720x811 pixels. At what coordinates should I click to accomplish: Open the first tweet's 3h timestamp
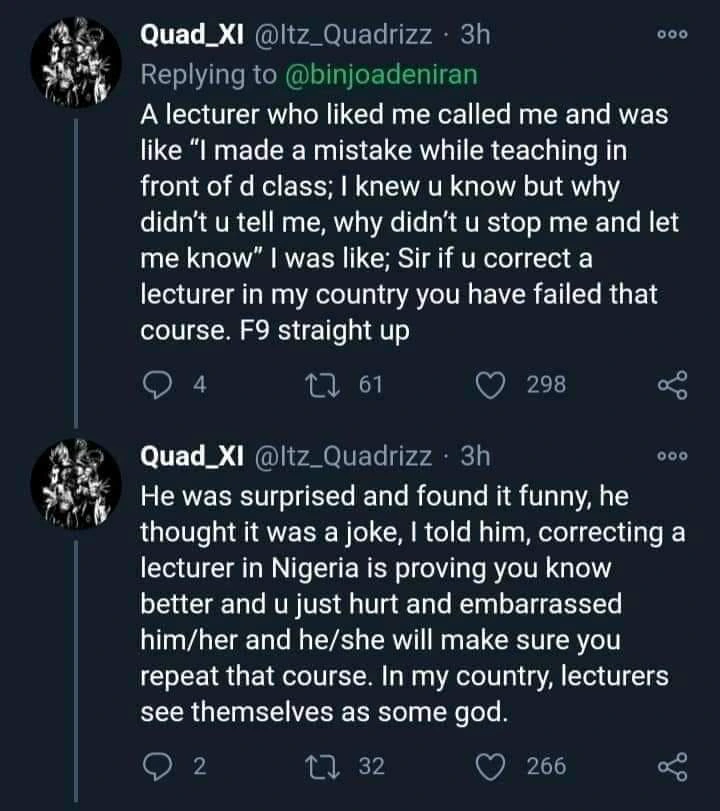(474, 35)
